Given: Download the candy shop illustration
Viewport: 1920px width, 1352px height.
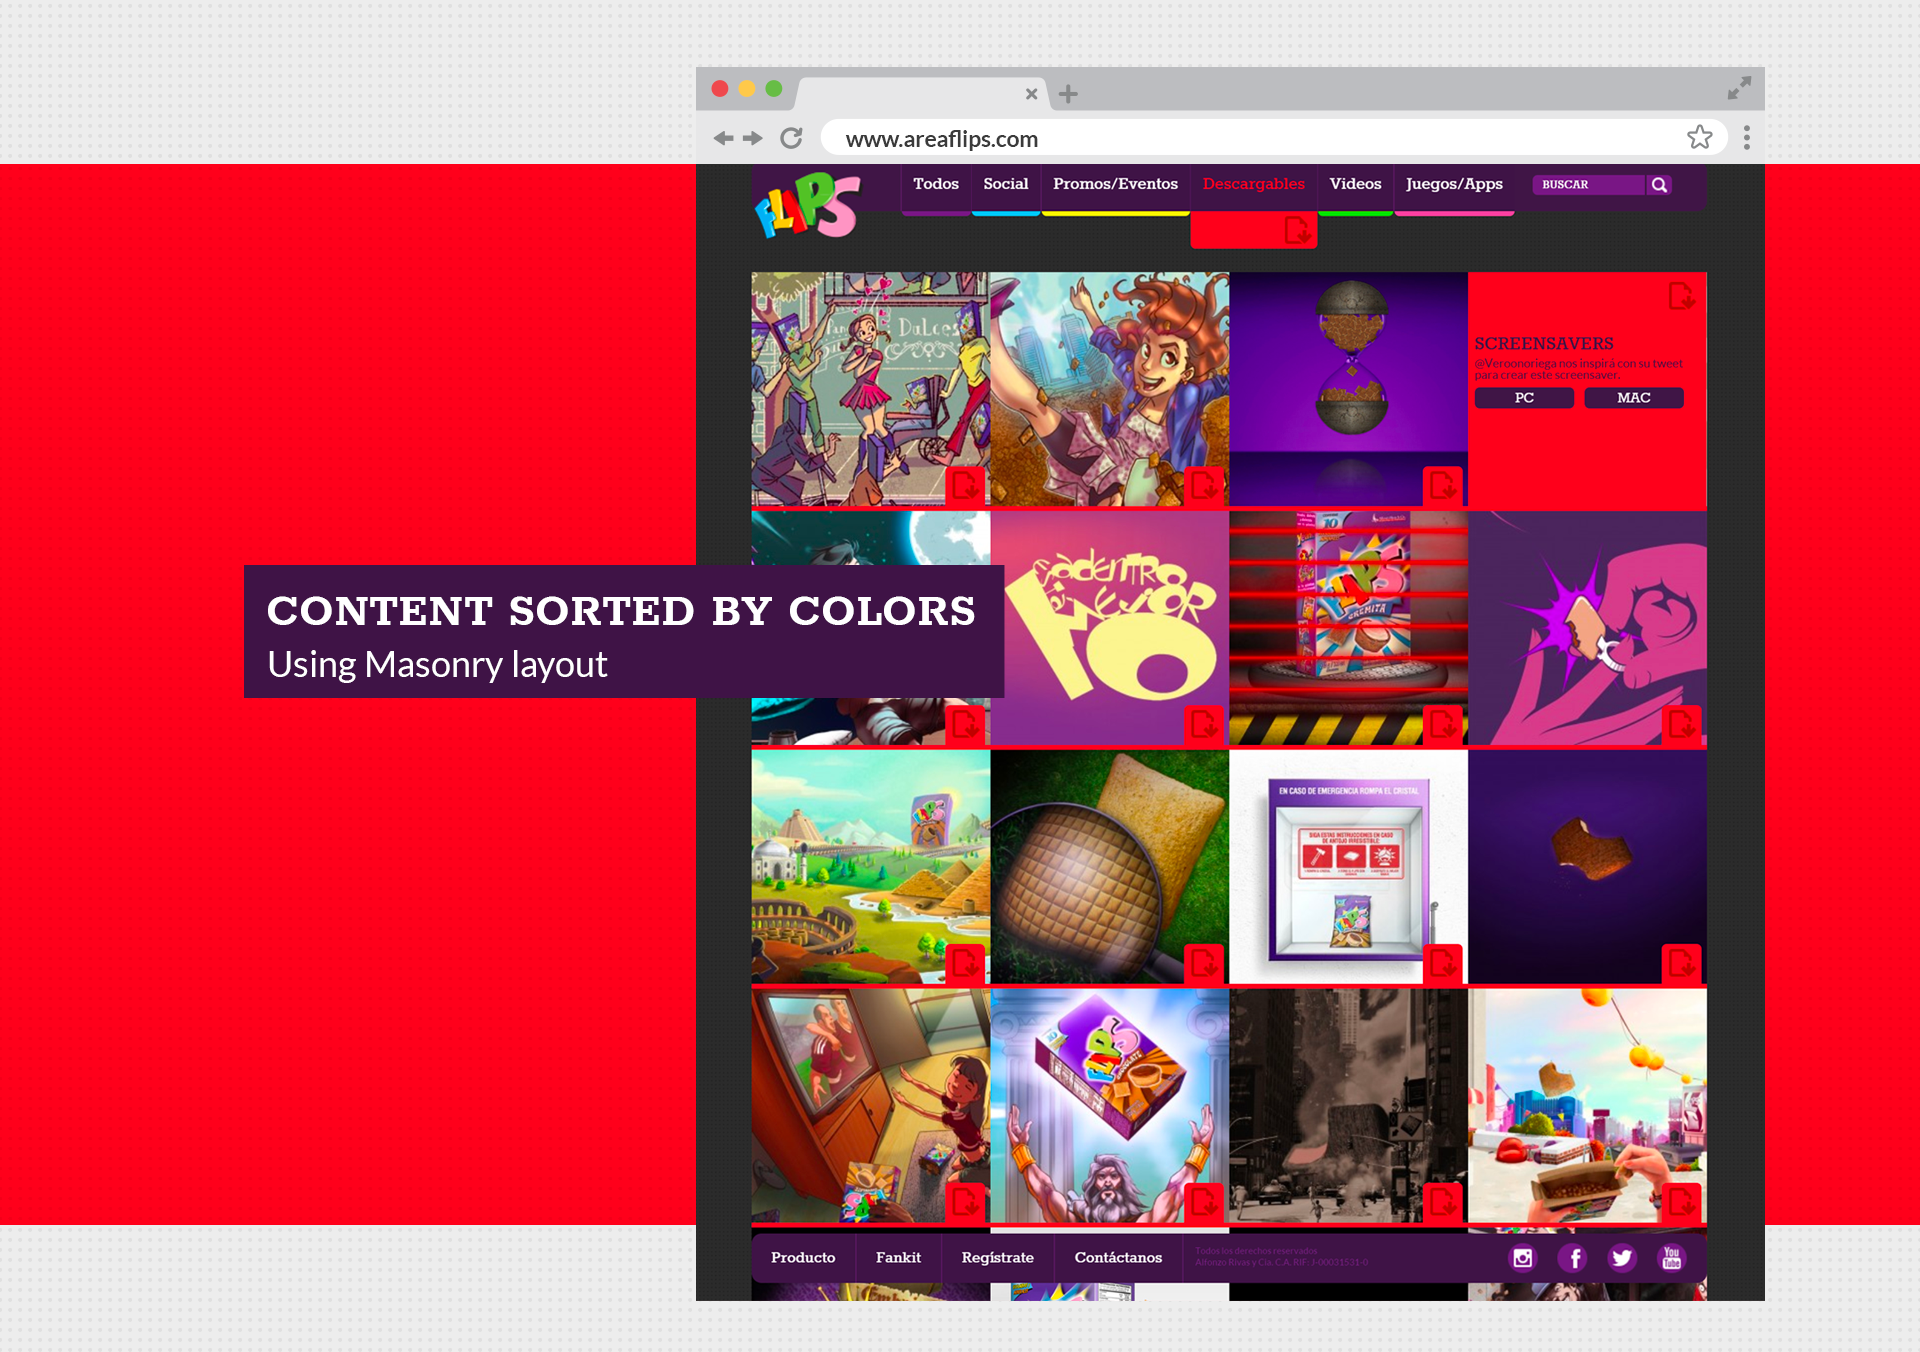Looking at the screenshot, I should point(966,486).
